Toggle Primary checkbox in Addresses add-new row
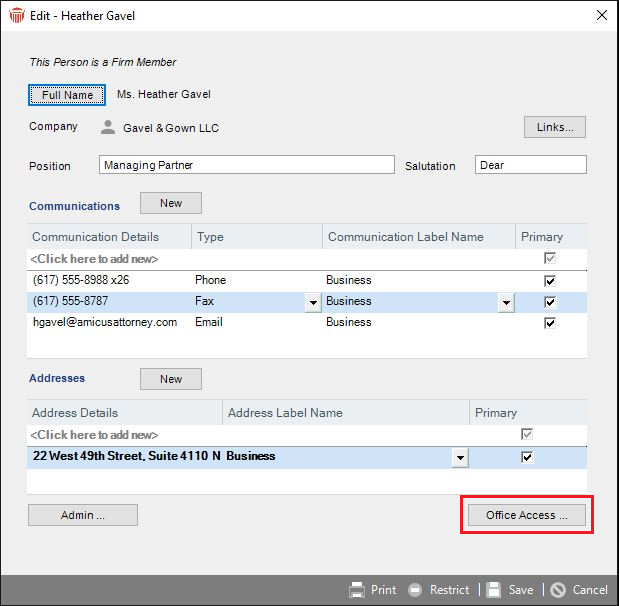619x606 pixels. click(x=527, y=434)
